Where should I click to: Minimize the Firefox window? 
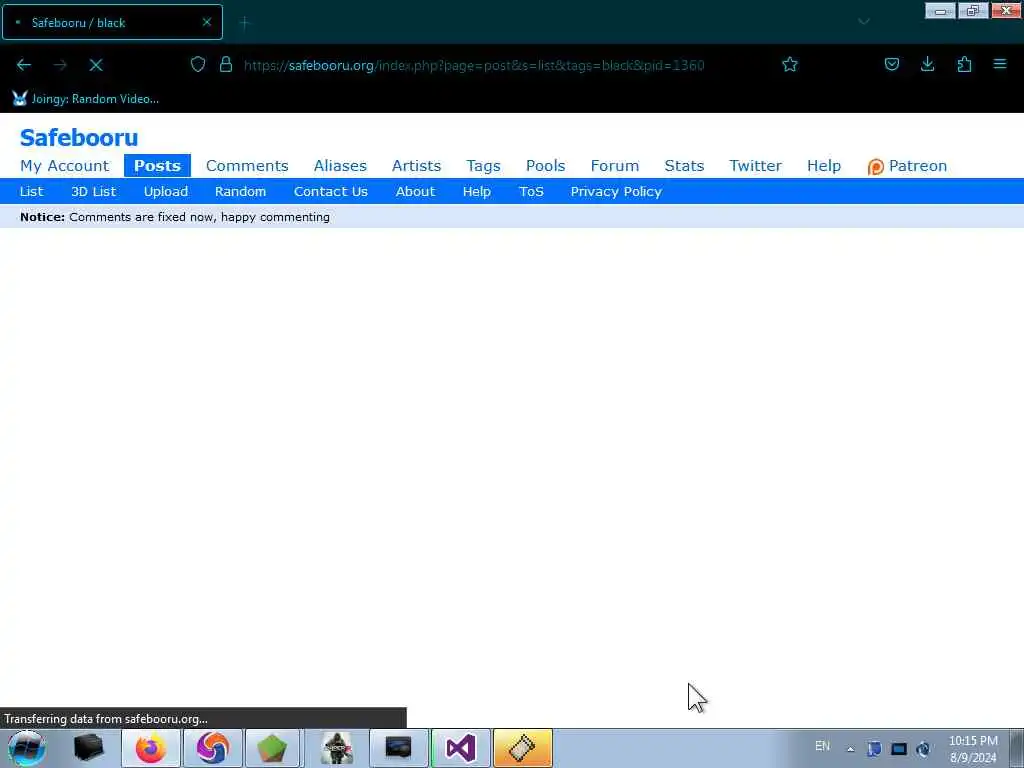(940, 10)
